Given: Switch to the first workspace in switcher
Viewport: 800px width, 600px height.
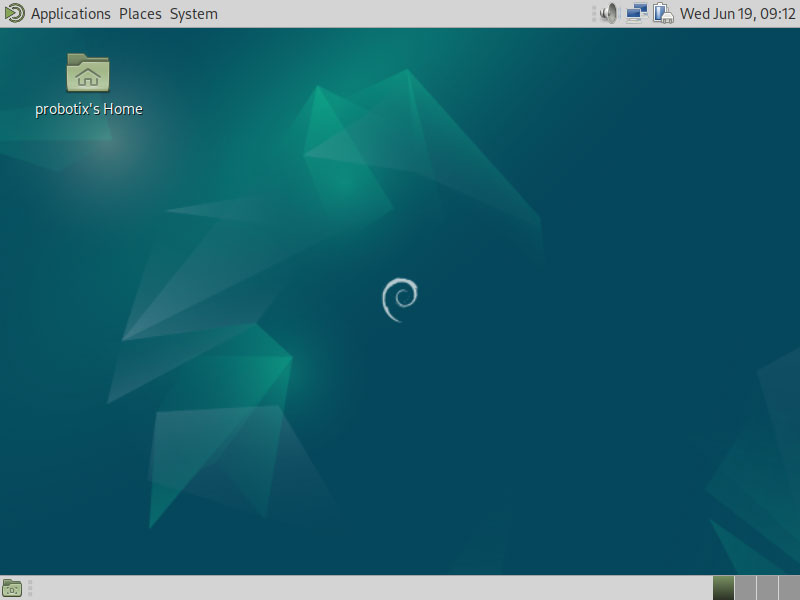Looking at the screenshot, I should pos(723,588).
